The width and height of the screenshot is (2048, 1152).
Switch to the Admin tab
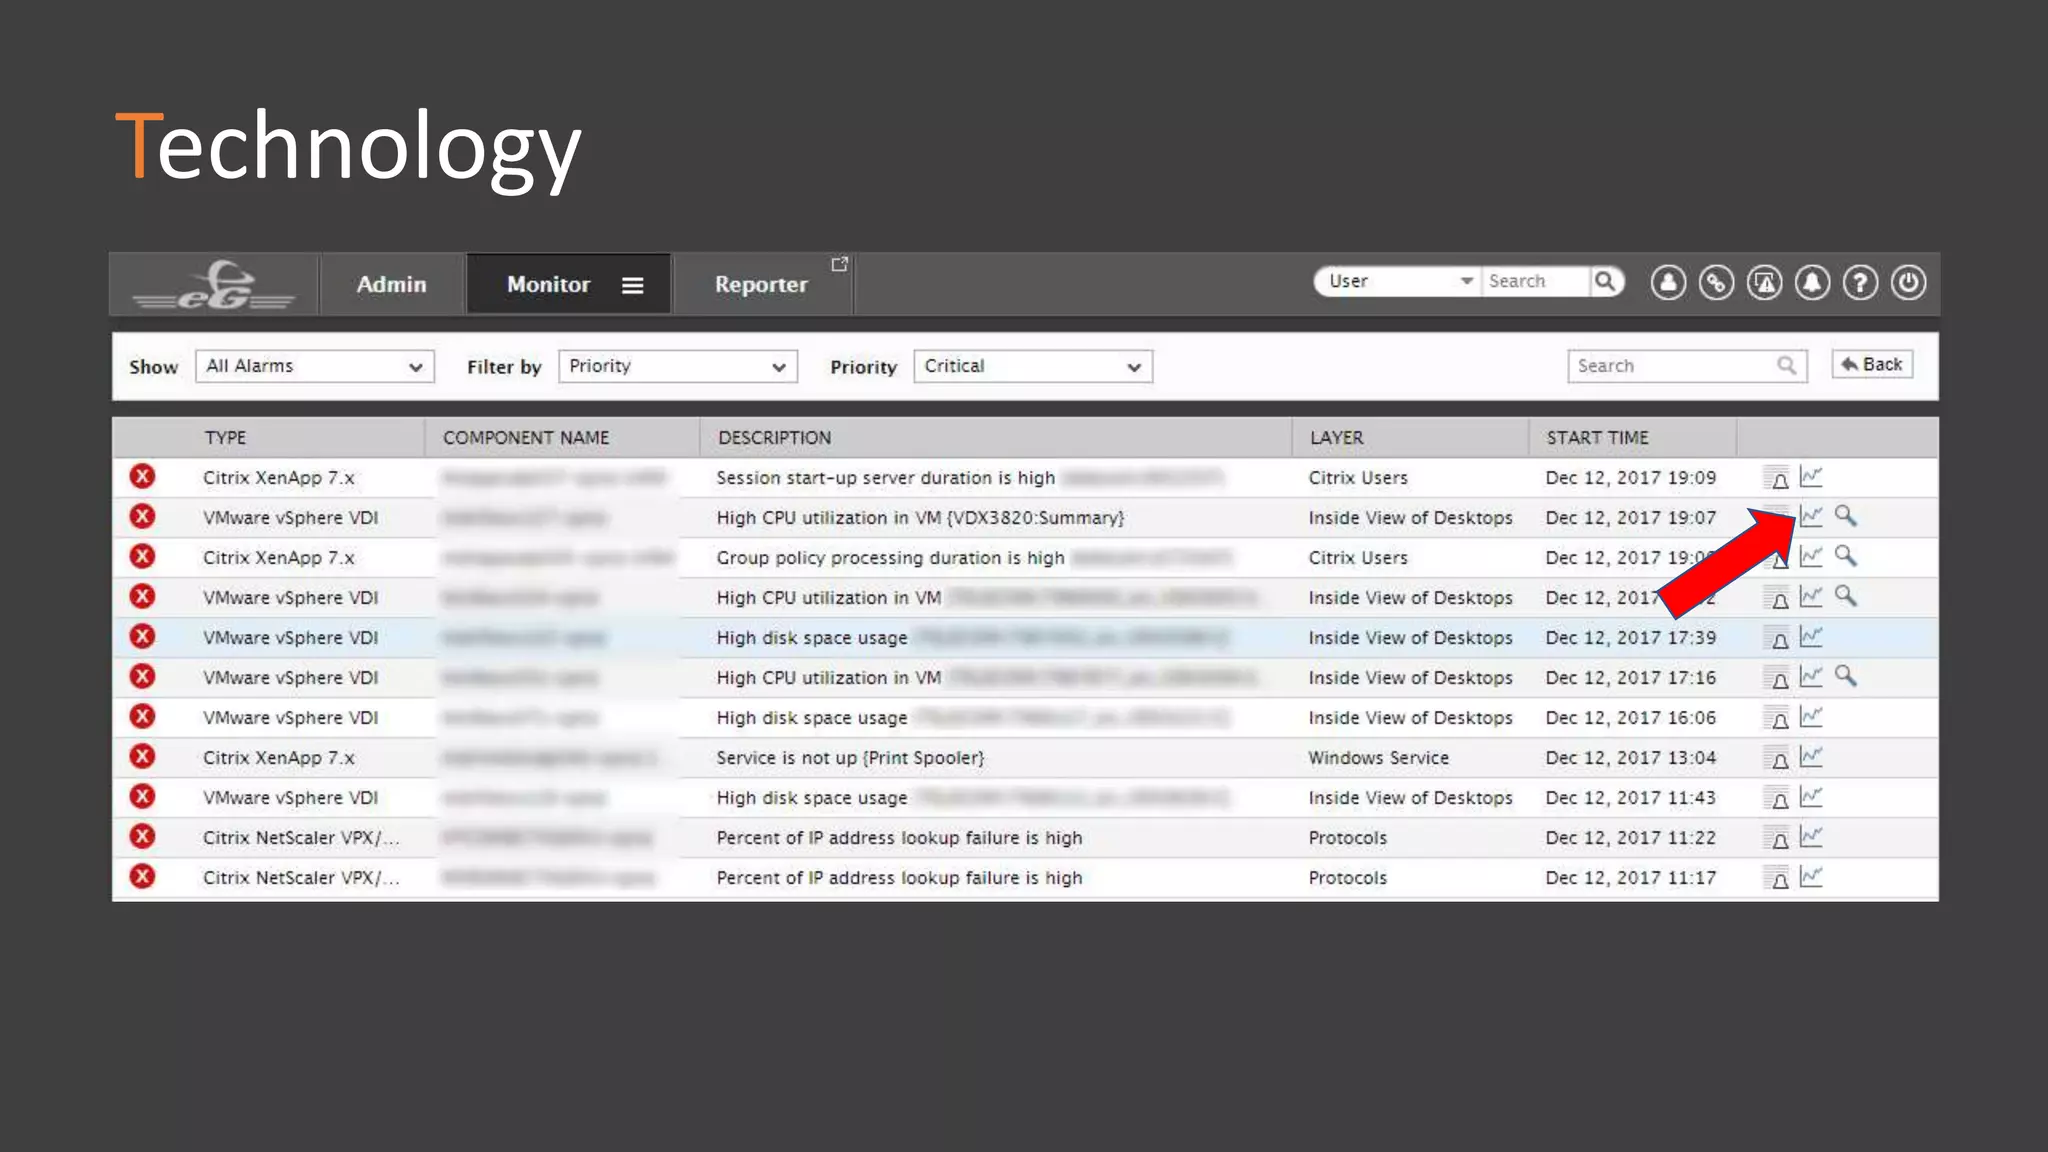click(x=391, y=285)
